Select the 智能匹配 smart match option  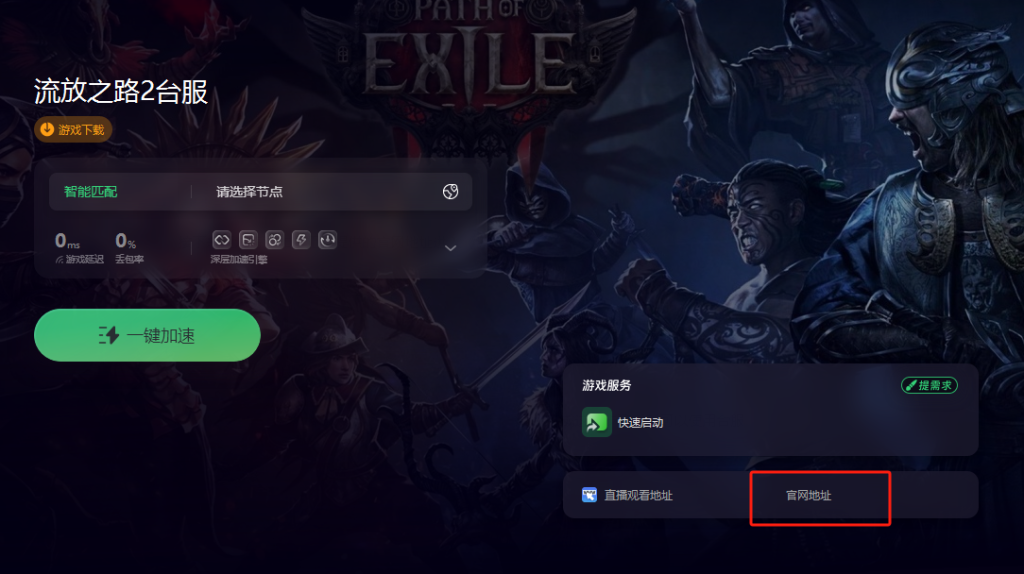tap(90, 191)
